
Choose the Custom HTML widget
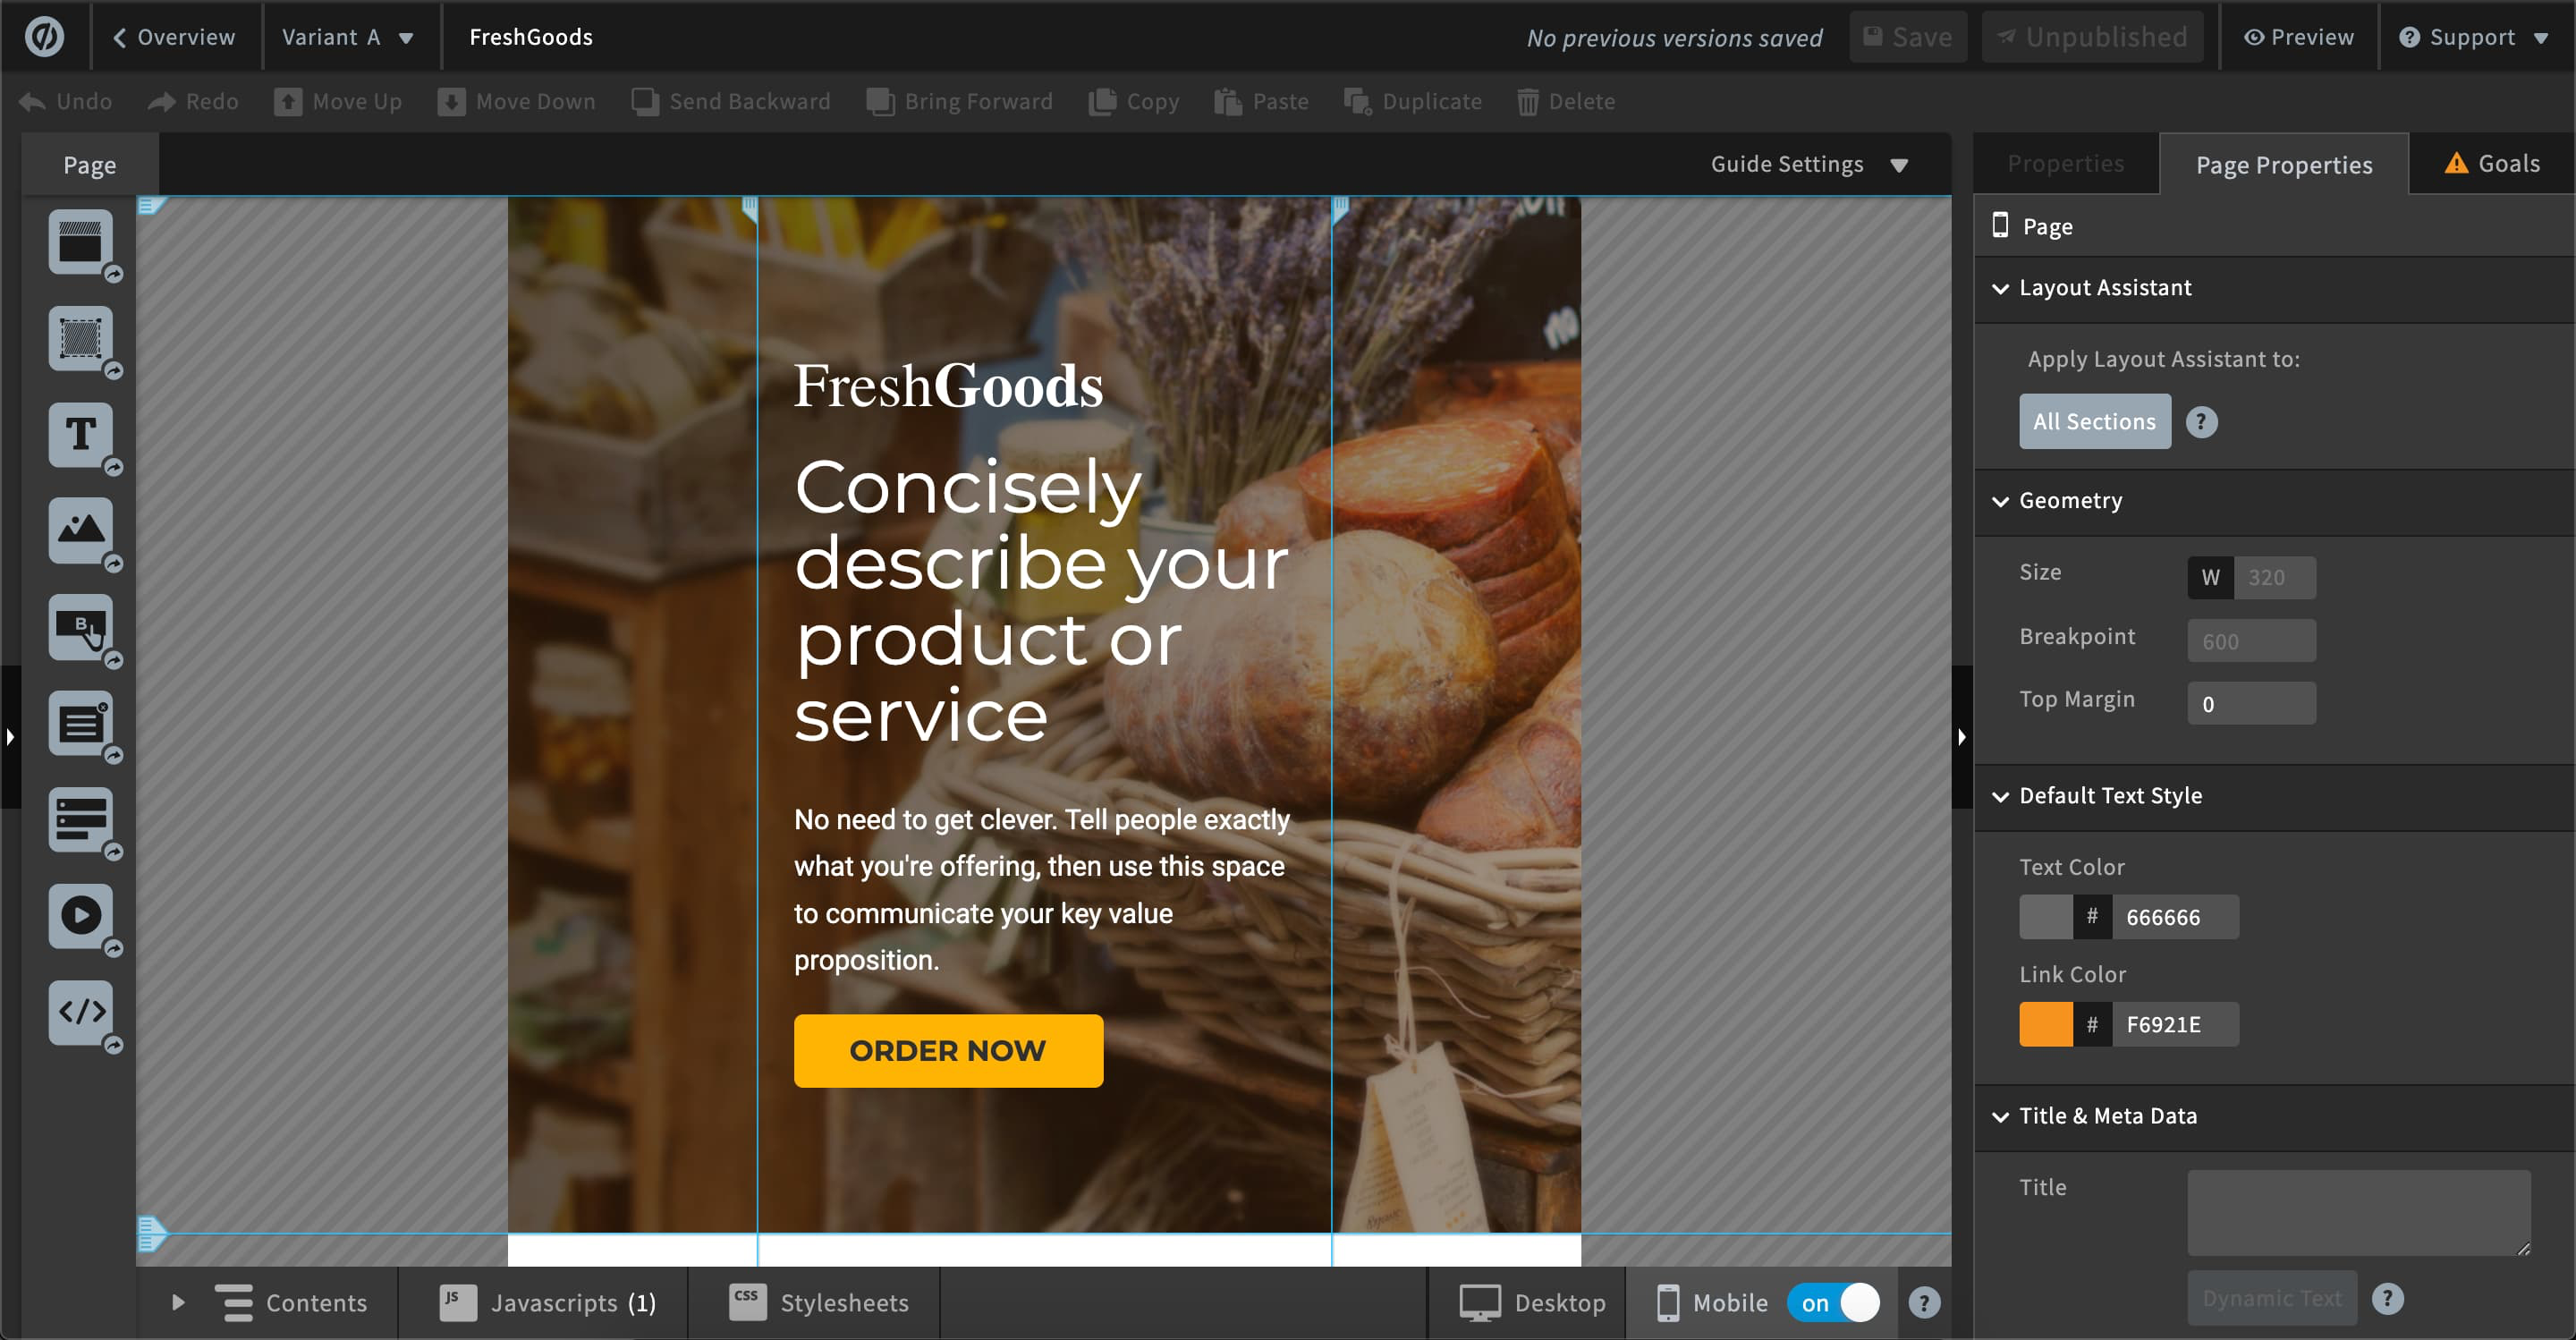(x=80, y=1012)
